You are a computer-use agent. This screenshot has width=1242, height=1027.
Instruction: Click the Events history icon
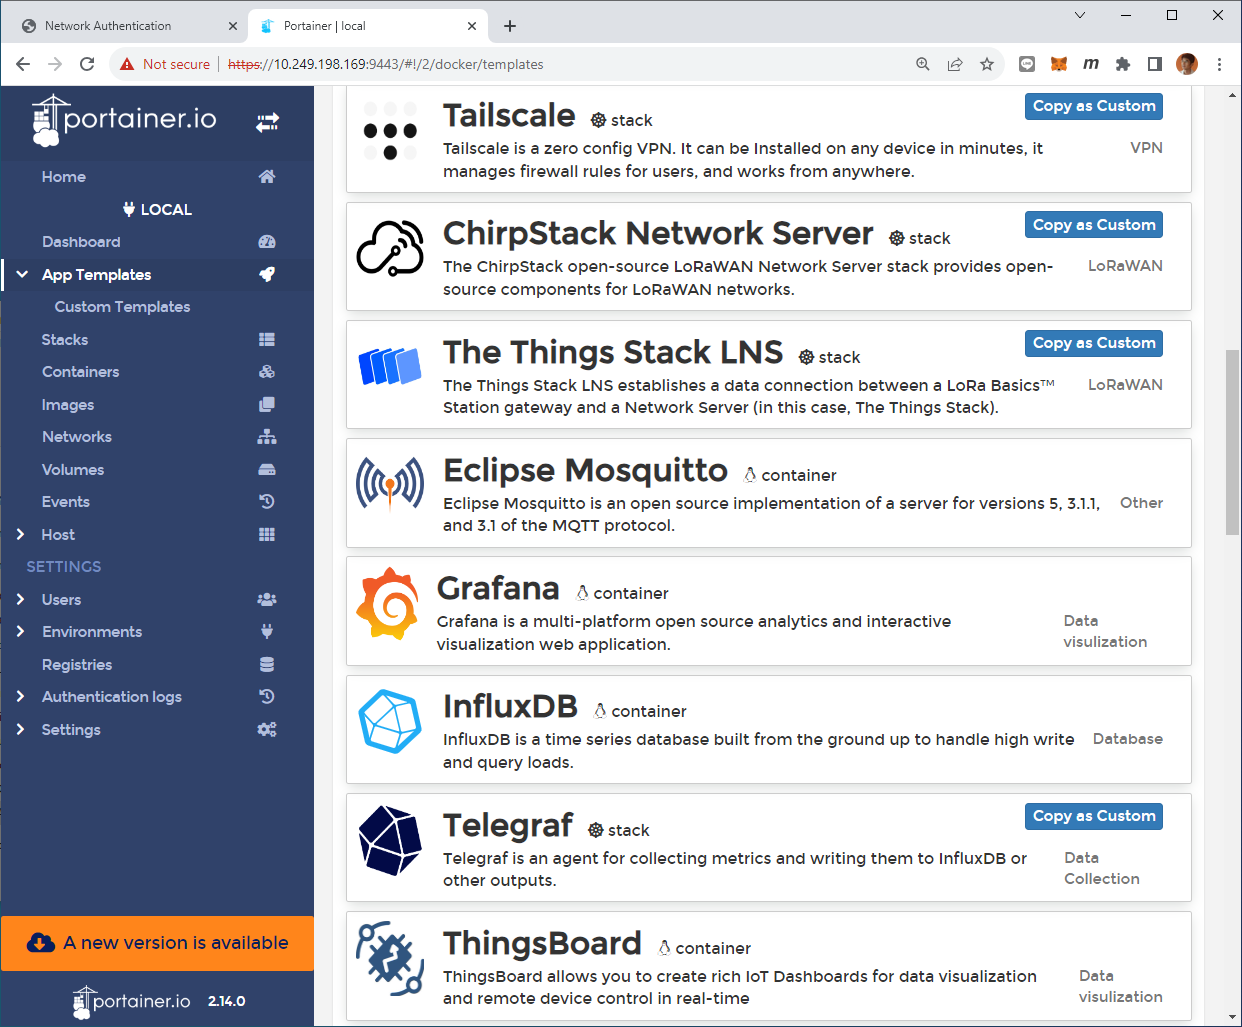click(267, 502)
